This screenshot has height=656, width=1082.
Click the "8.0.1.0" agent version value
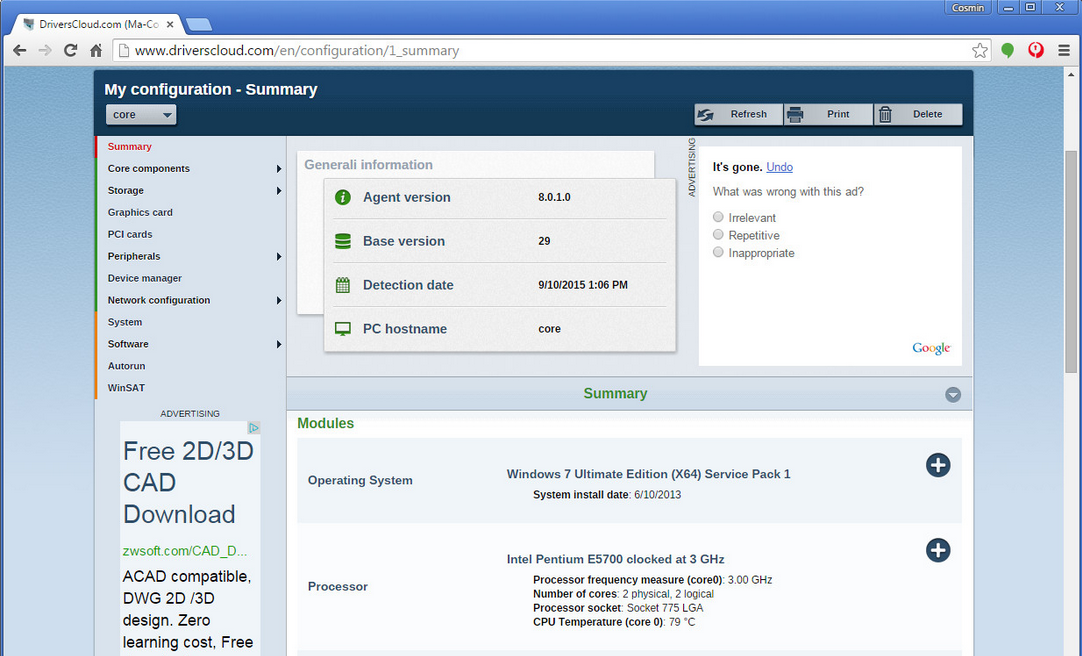coord(554,197)
